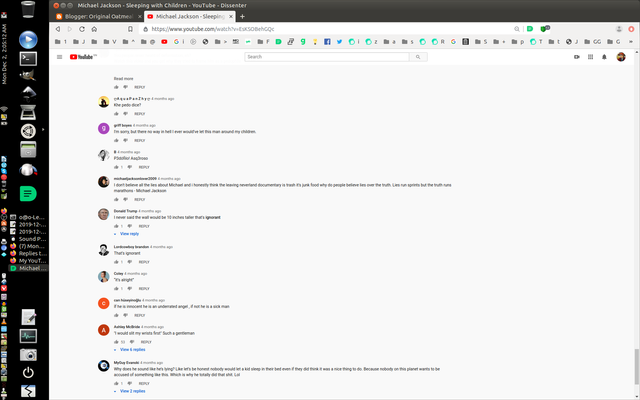The image size is (640, 400).
Task: Reply to the michaeljacksonlover2009 comment
Action: 140,200
